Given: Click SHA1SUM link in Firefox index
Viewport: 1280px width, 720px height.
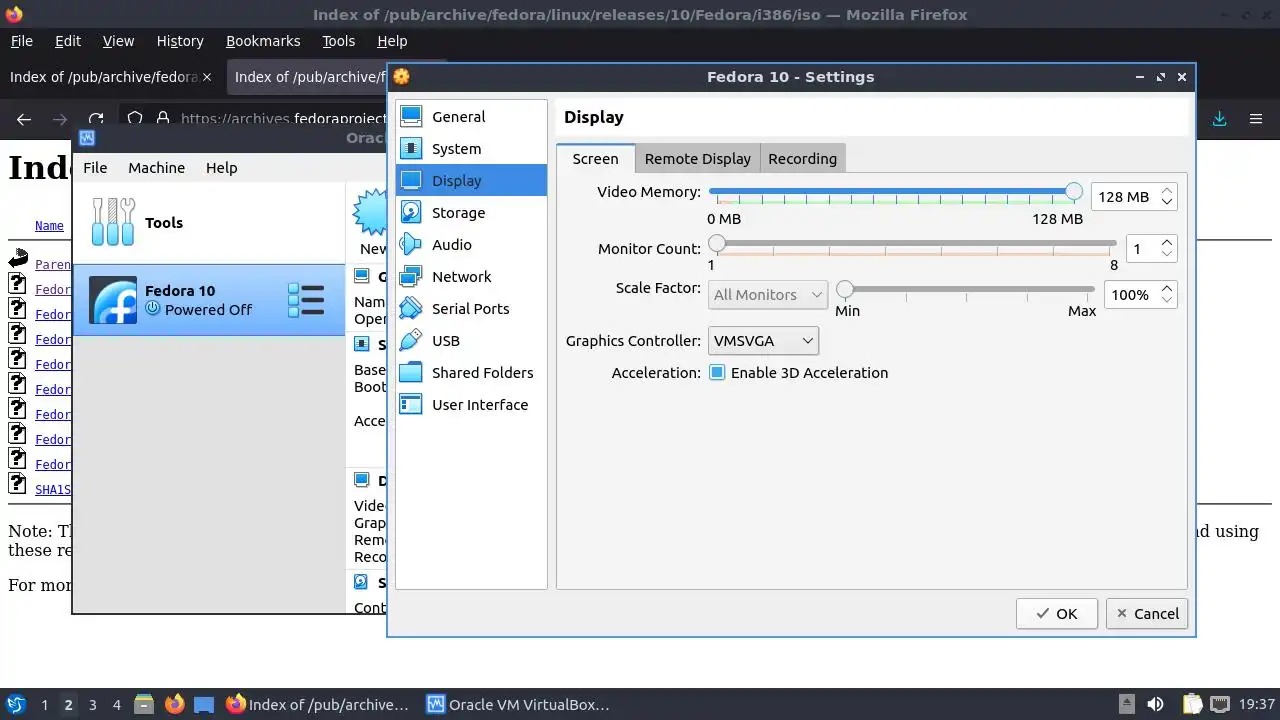Looking at the screenshot, I should pyautogui.click(x=53, y=490).
